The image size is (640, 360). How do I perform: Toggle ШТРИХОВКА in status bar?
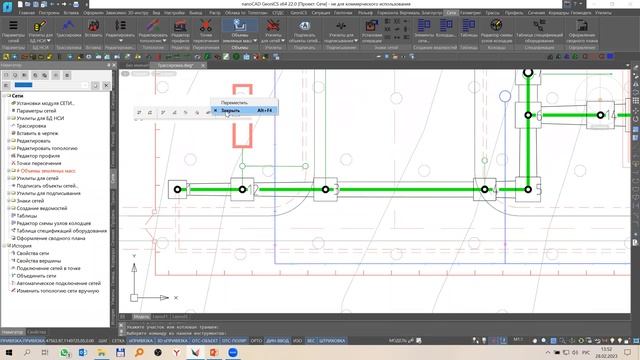coord(332,340)
